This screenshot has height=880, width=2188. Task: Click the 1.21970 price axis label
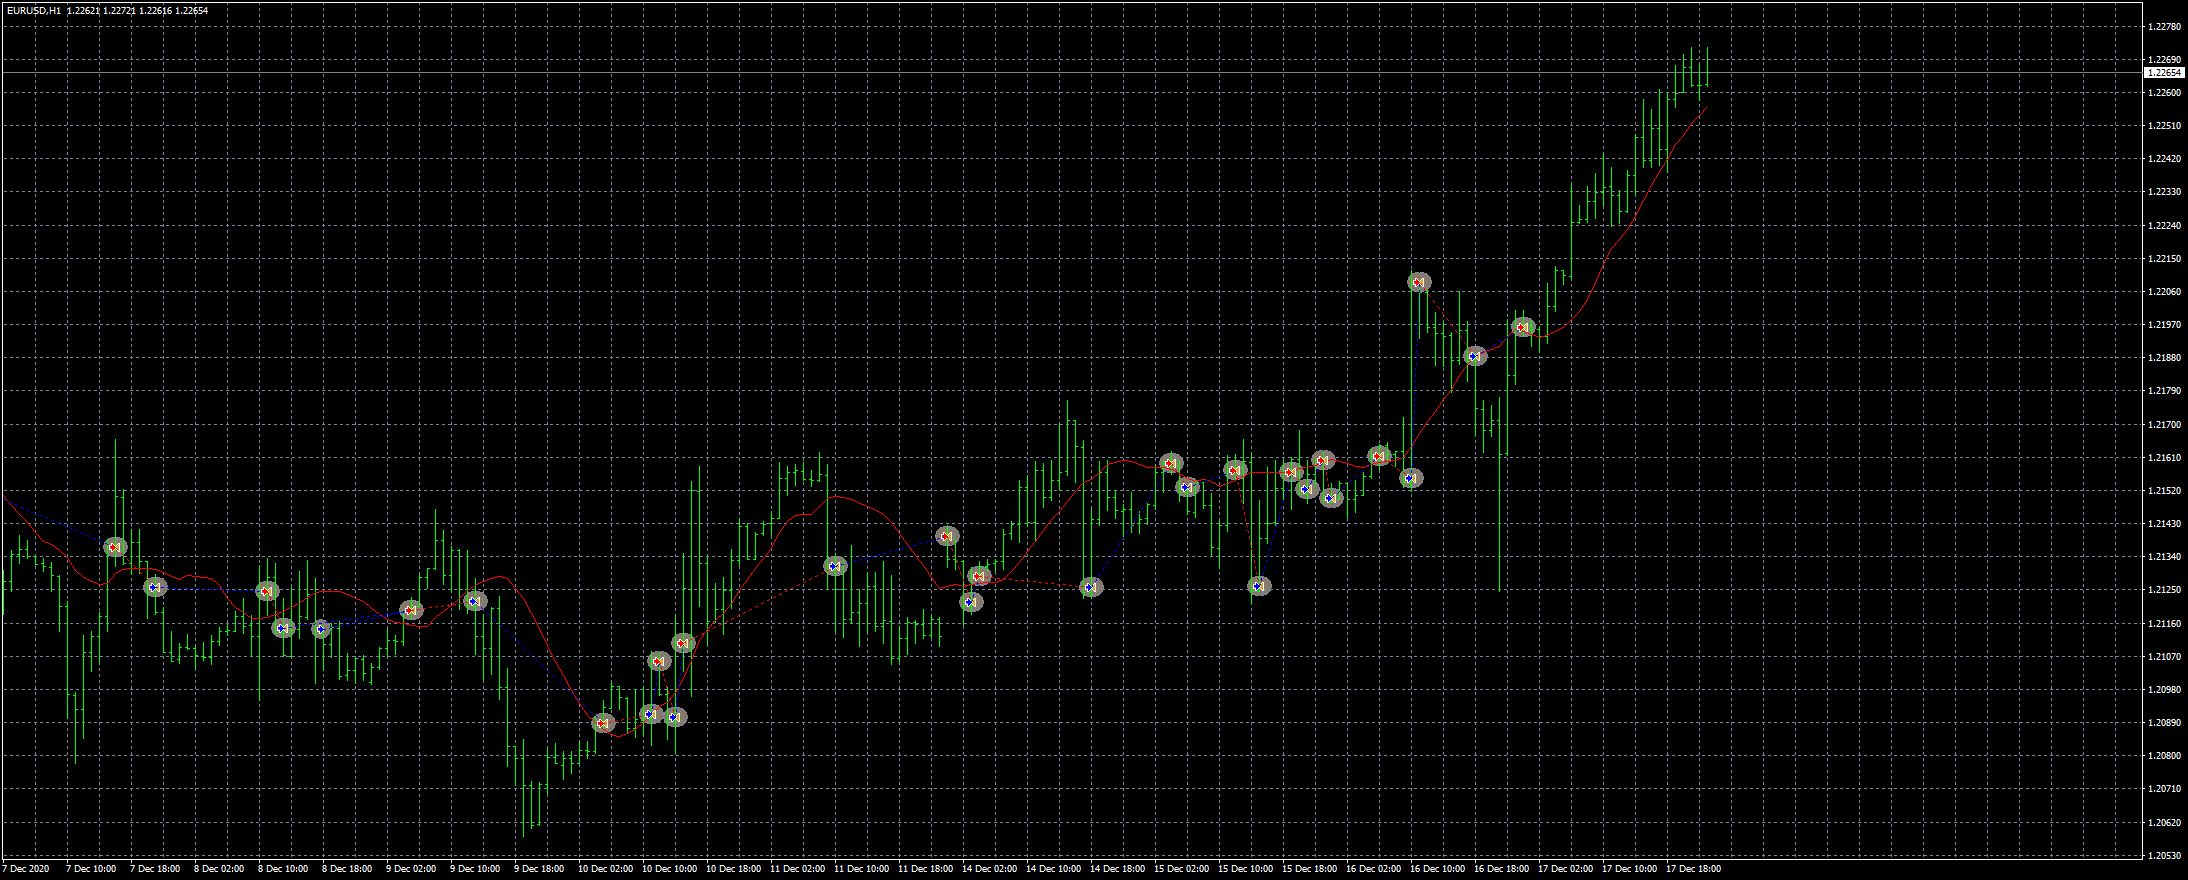[2164, 325]
